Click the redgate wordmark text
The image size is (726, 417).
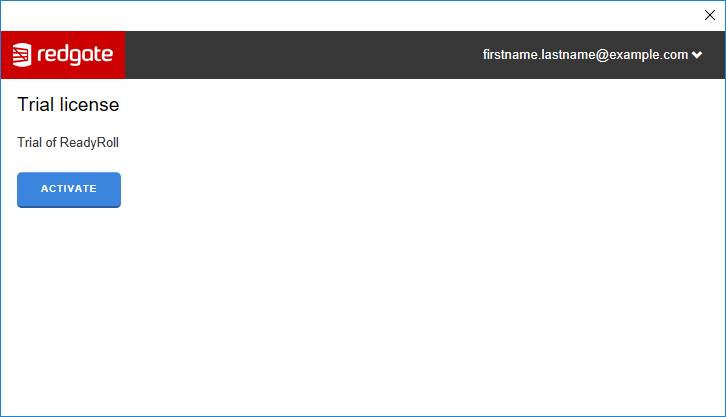click(75, 55)
